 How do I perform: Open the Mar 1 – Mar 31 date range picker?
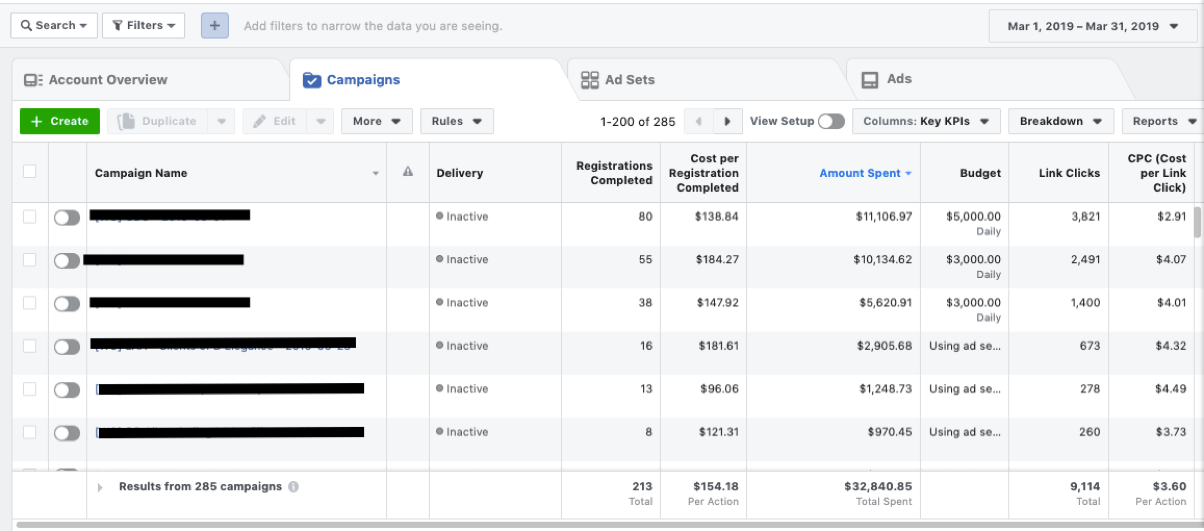pyautogui.click(x=1093, y=26)
